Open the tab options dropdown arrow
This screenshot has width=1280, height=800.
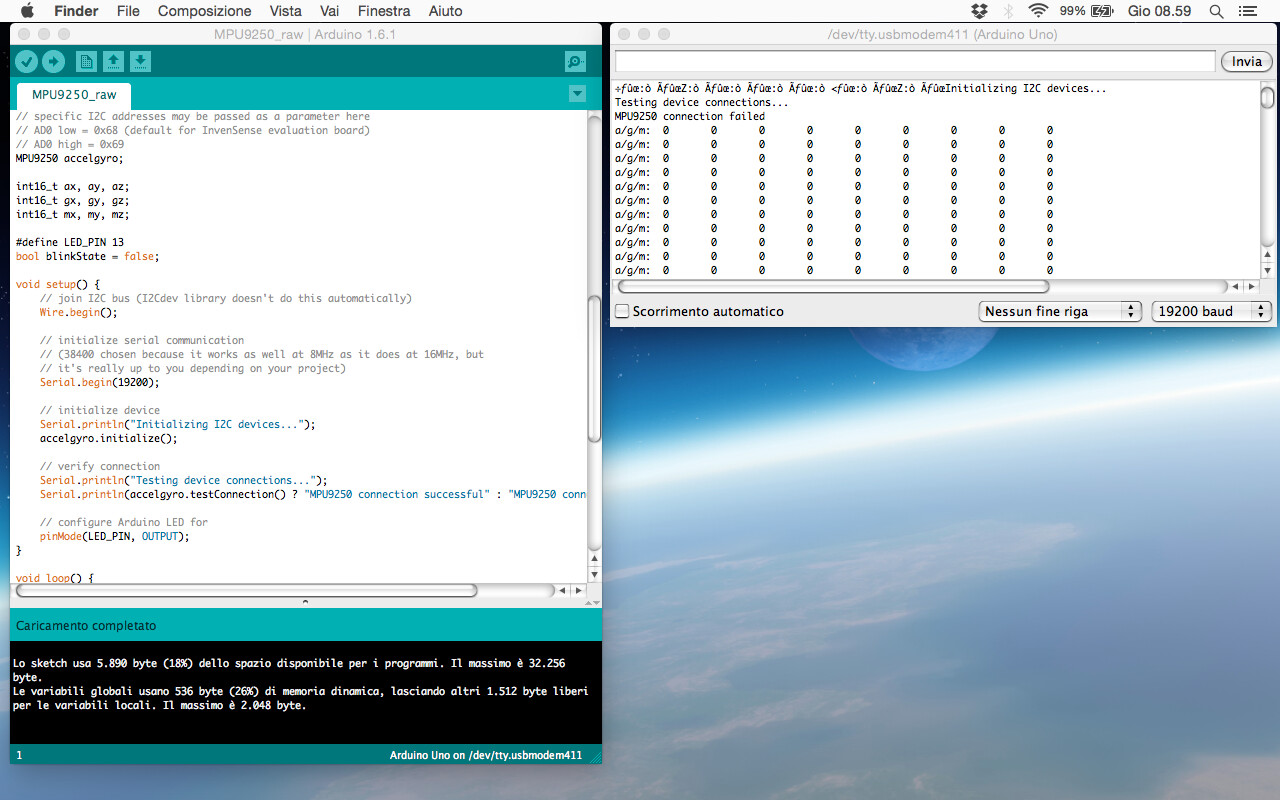pyautogui.click(x=576, y=94)
